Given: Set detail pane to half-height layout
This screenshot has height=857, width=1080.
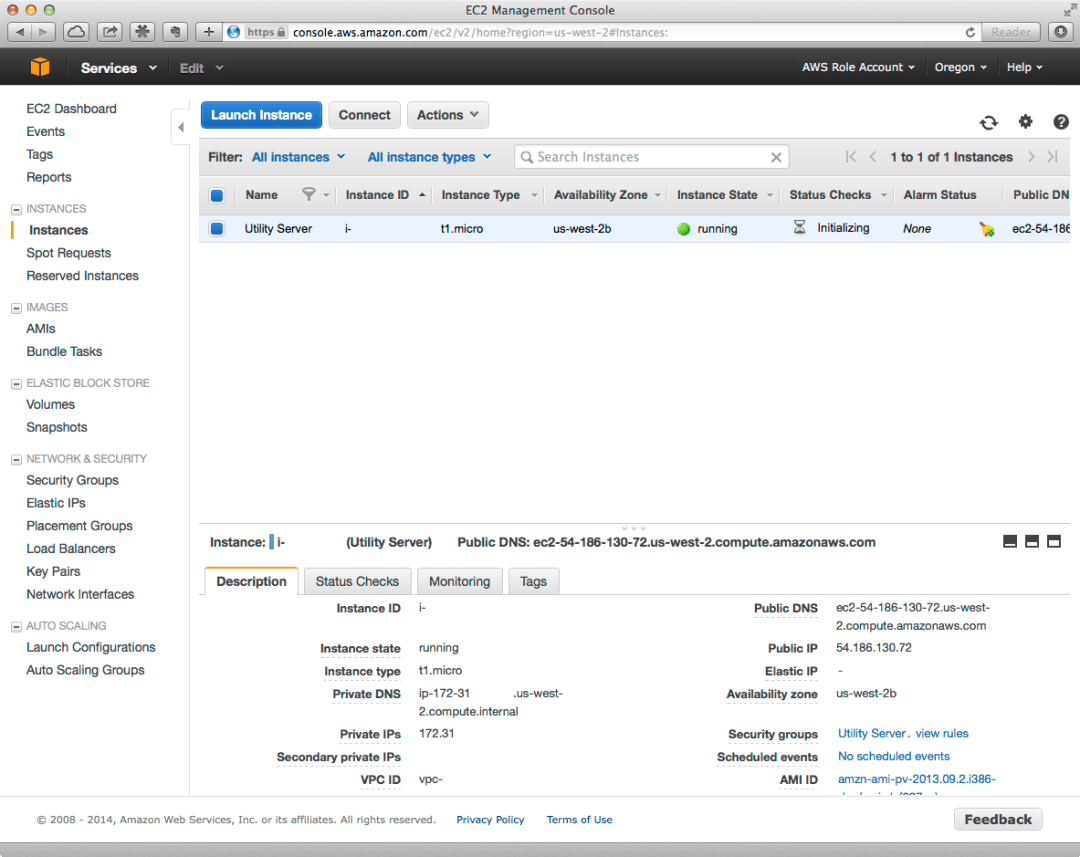Looking at the screenshot, I should point(1032,541).
